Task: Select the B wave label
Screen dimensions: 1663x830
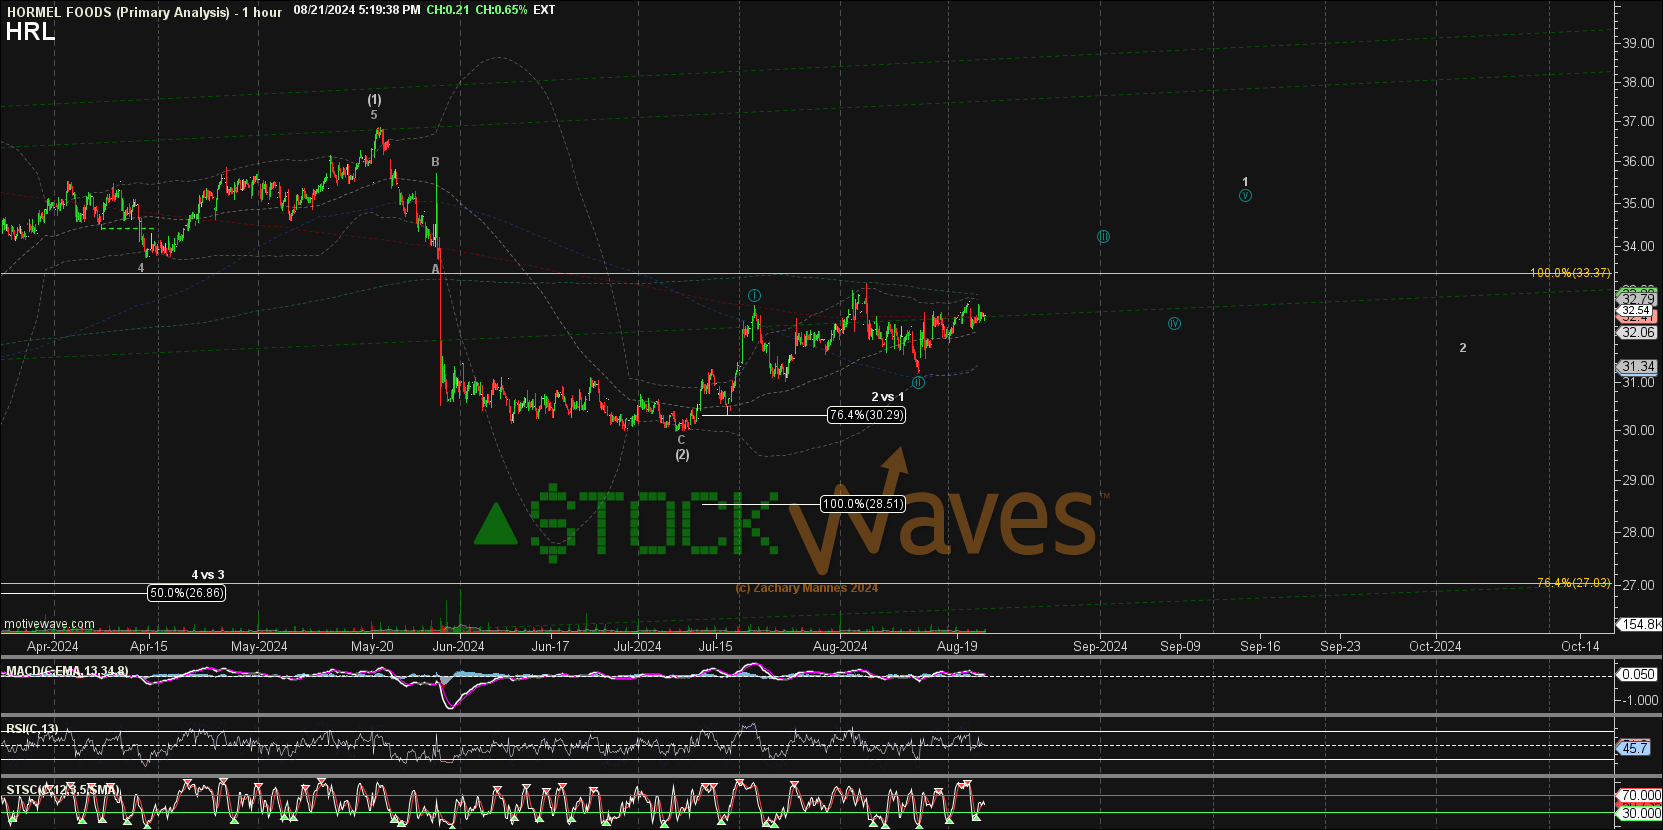Action: click(435, 162)
